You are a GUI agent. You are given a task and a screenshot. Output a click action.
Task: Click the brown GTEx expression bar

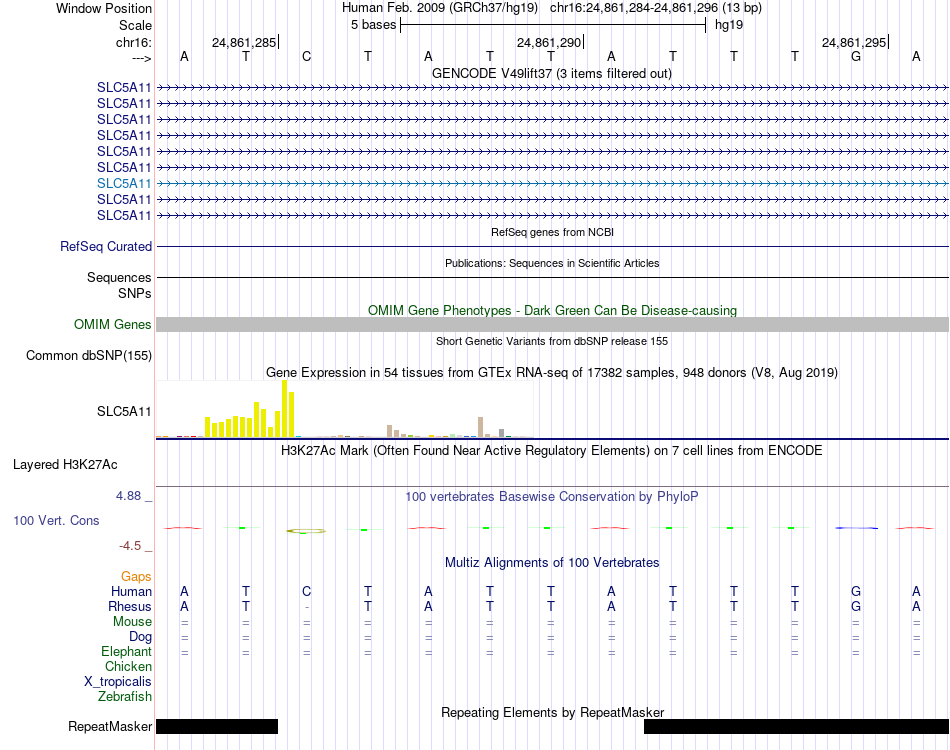480,427
